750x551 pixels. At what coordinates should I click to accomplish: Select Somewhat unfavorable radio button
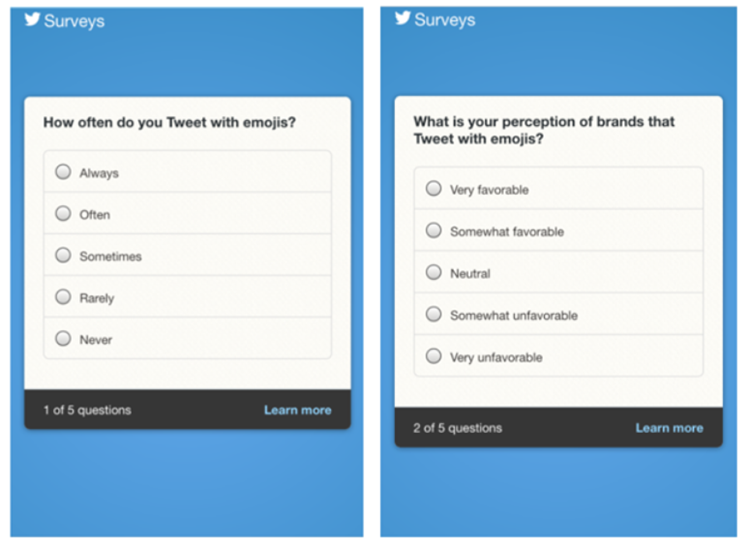coord(434,314)
